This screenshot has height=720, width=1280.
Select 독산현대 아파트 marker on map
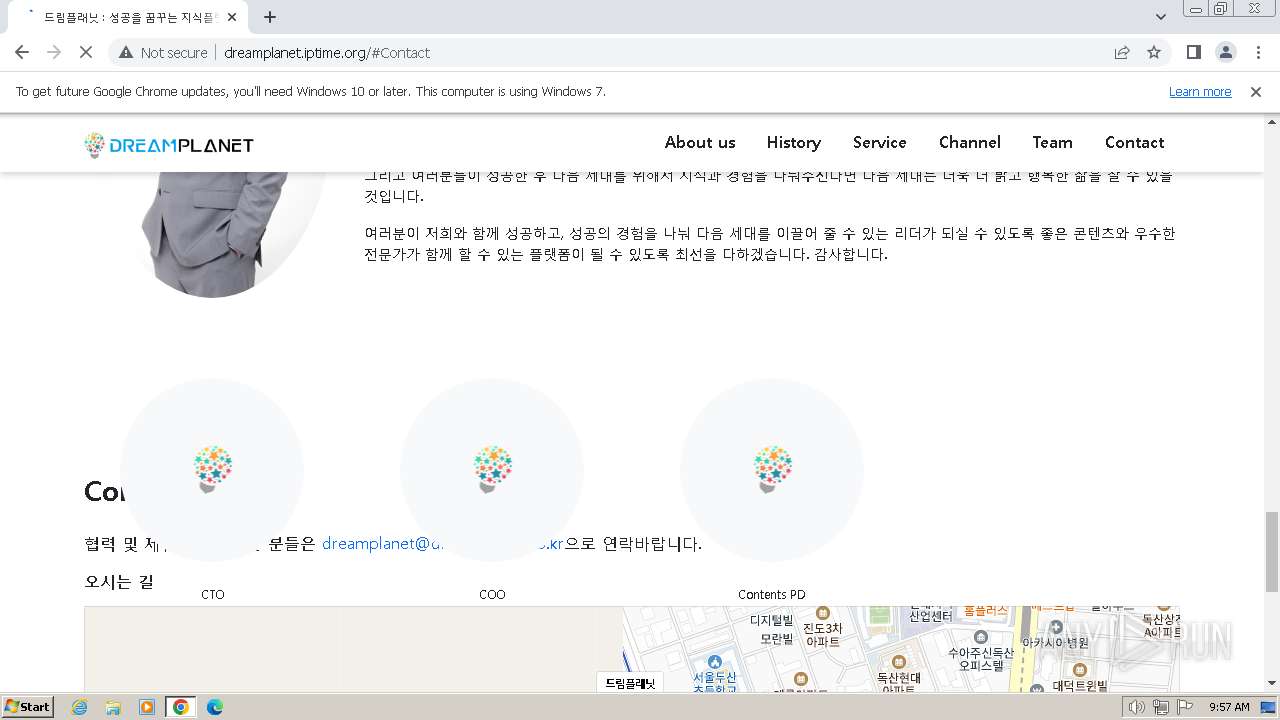(x=898, y=661)
